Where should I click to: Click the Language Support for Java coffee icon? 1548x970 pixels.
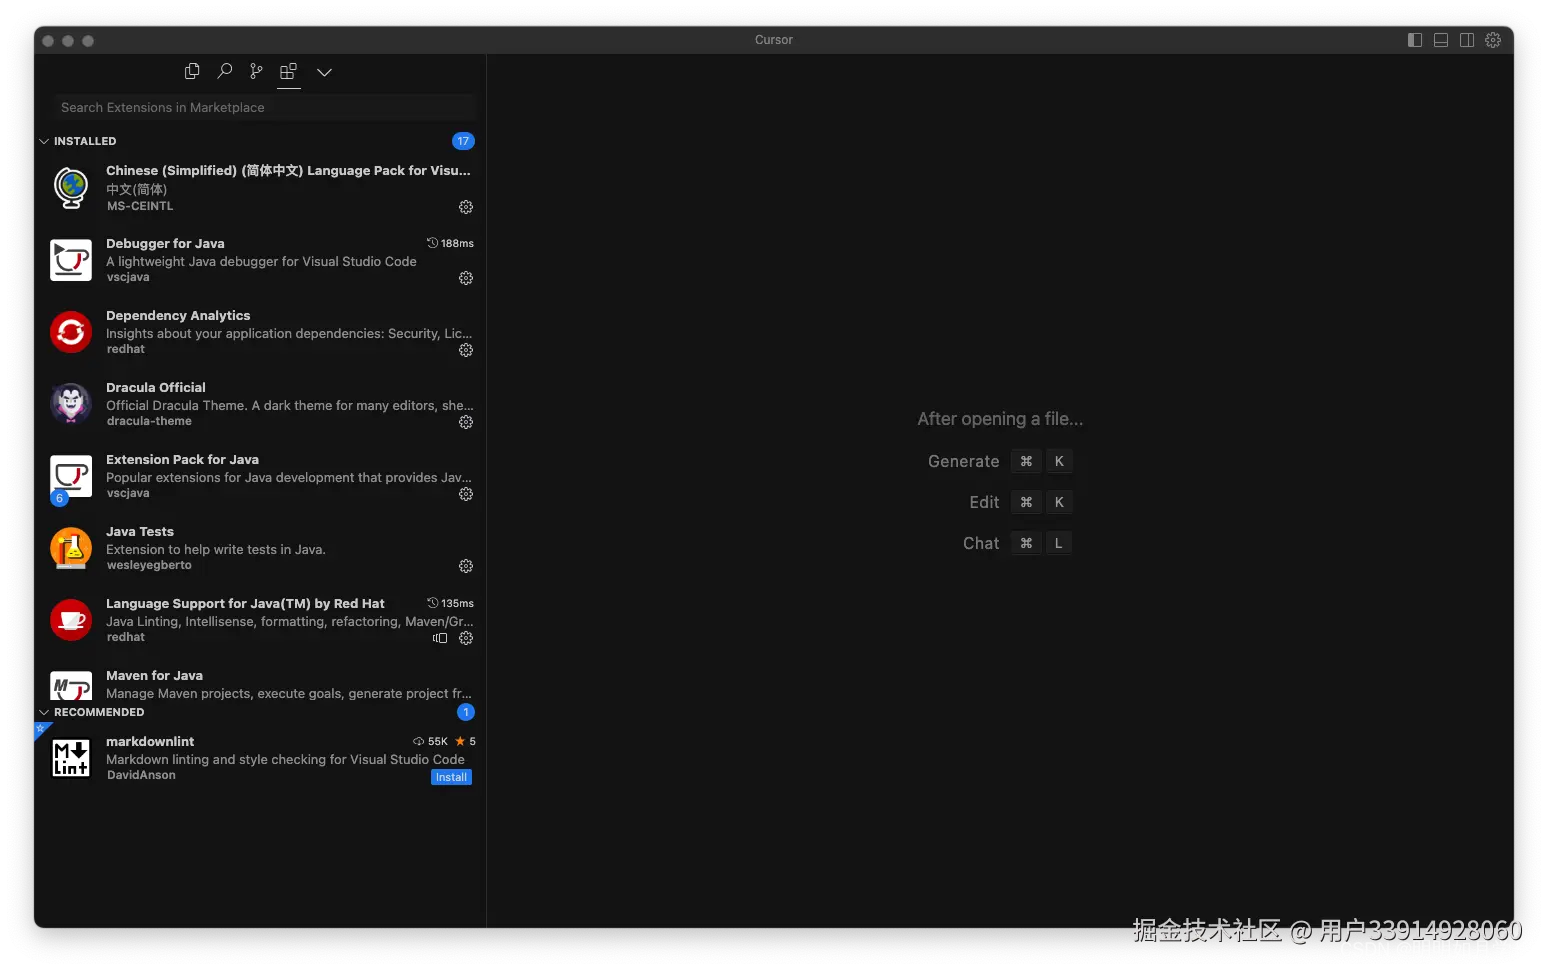click(71, 620)
